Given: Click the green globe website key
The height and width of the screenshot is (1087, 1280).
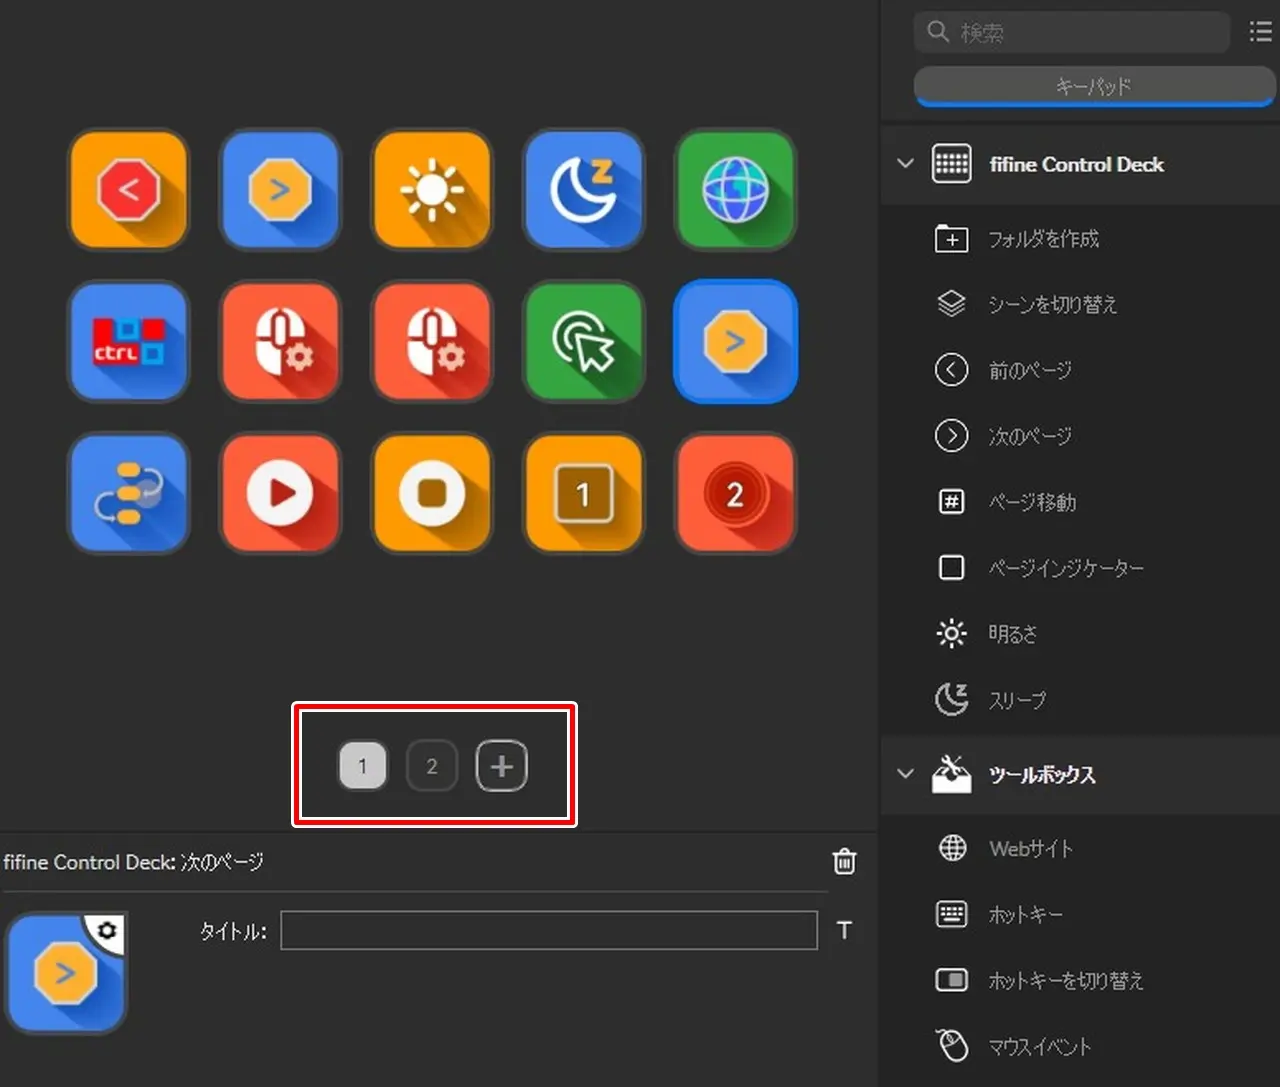Looking at the screenshot, I should pos(735,189).
